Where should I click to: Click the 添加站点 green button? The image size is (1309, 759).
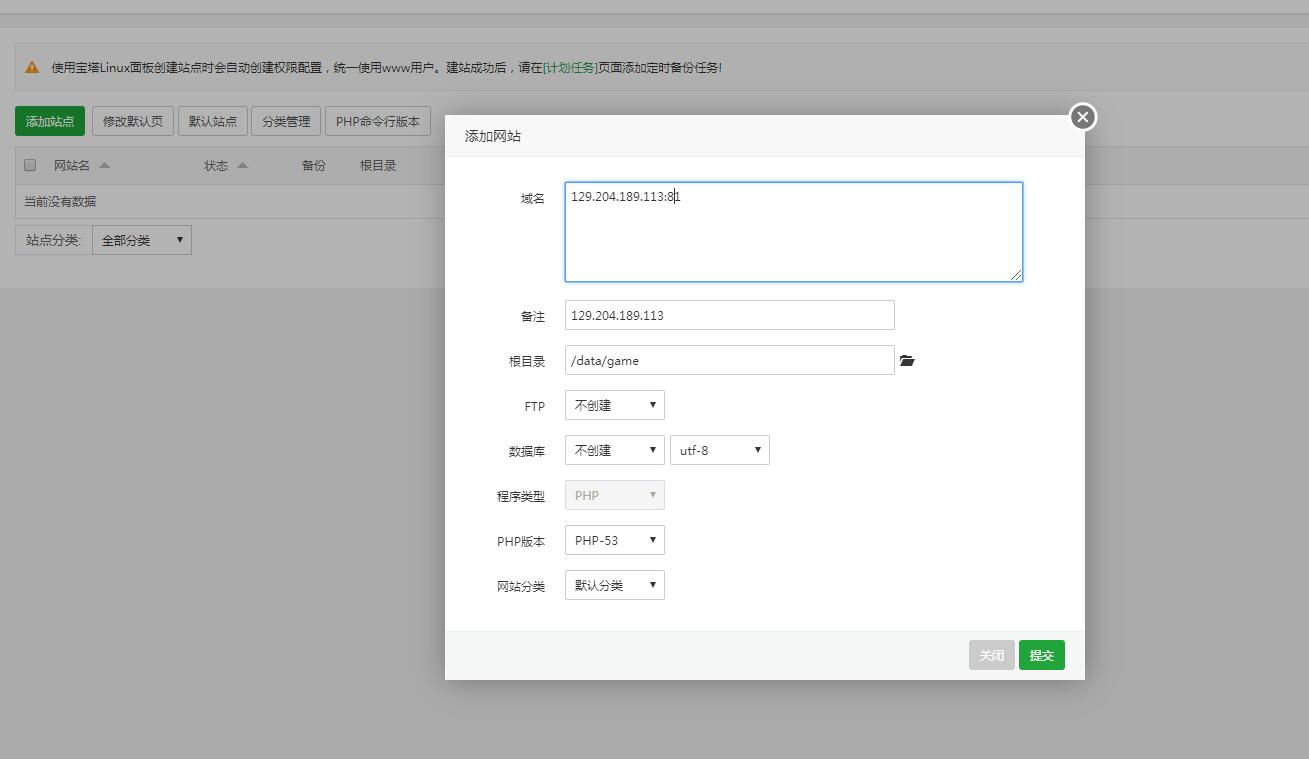pyautogui.click(x=50, y=121)
